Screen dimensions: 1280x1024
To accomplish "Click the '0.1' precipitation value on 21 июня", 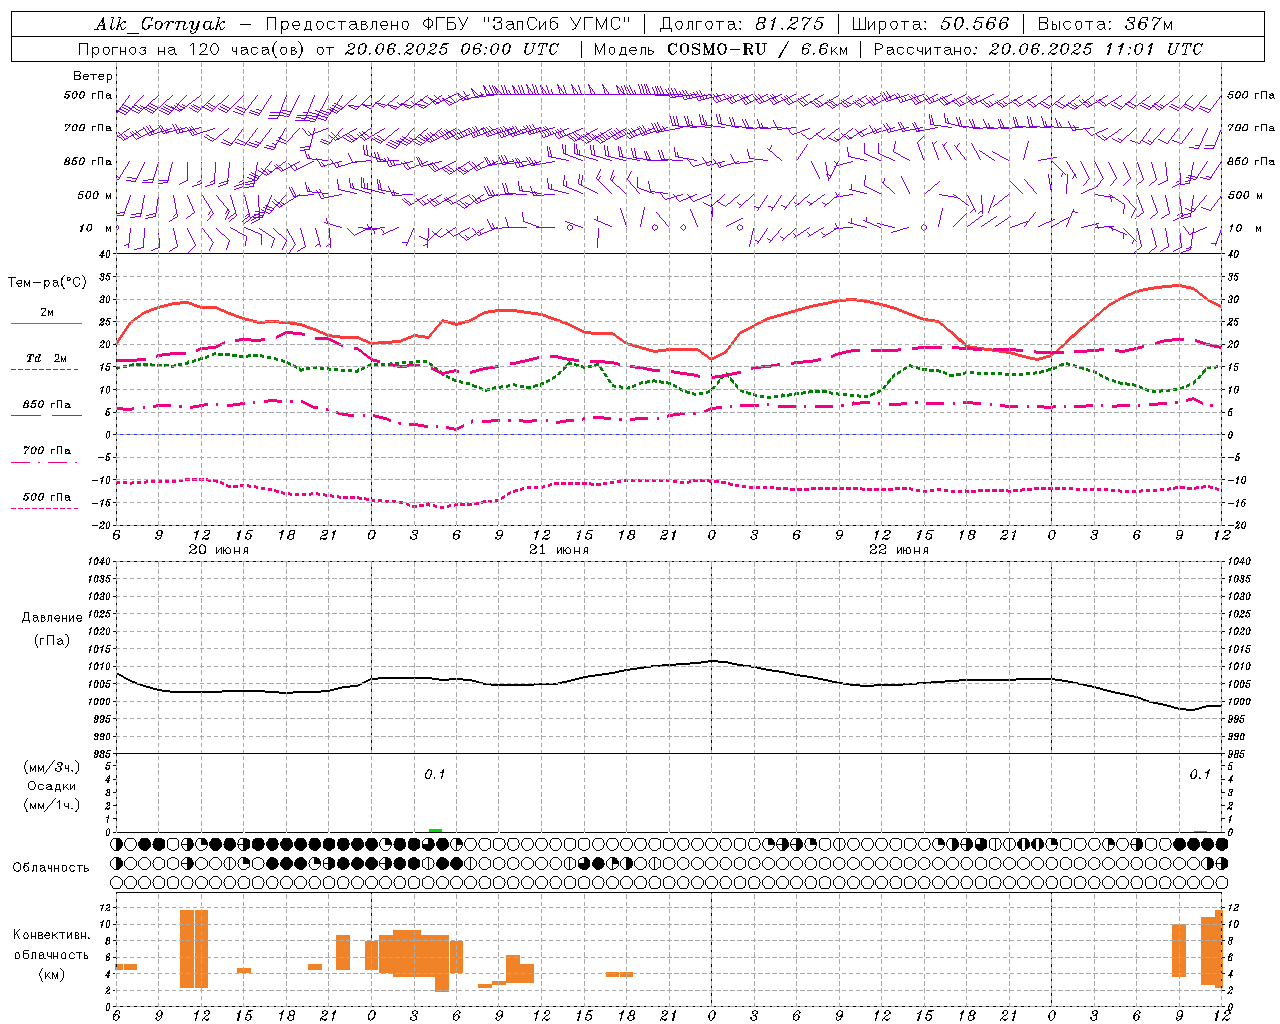I will pyautogui.click(x=435, y=775).
